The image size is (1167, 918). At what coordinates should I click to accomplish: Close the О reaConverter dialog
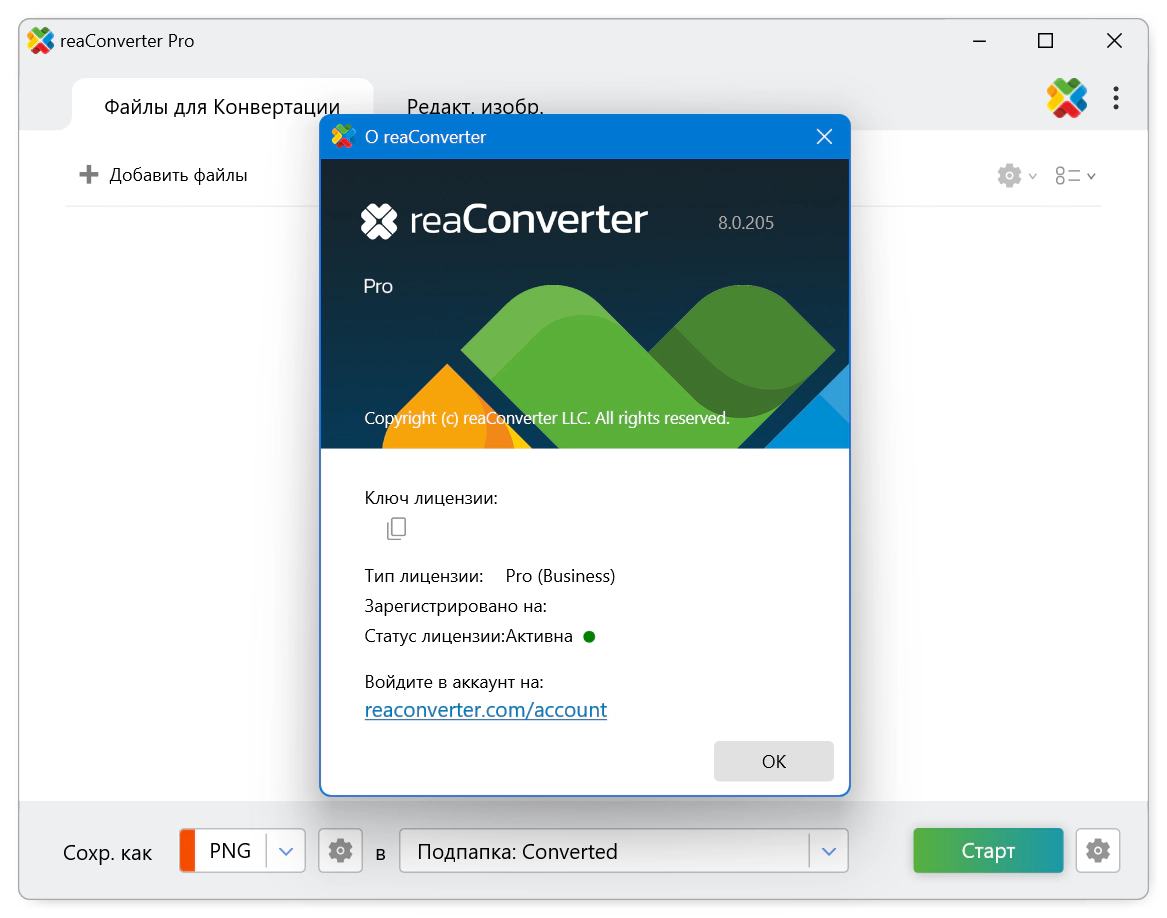pyautogui.click(x=824, y=137)
